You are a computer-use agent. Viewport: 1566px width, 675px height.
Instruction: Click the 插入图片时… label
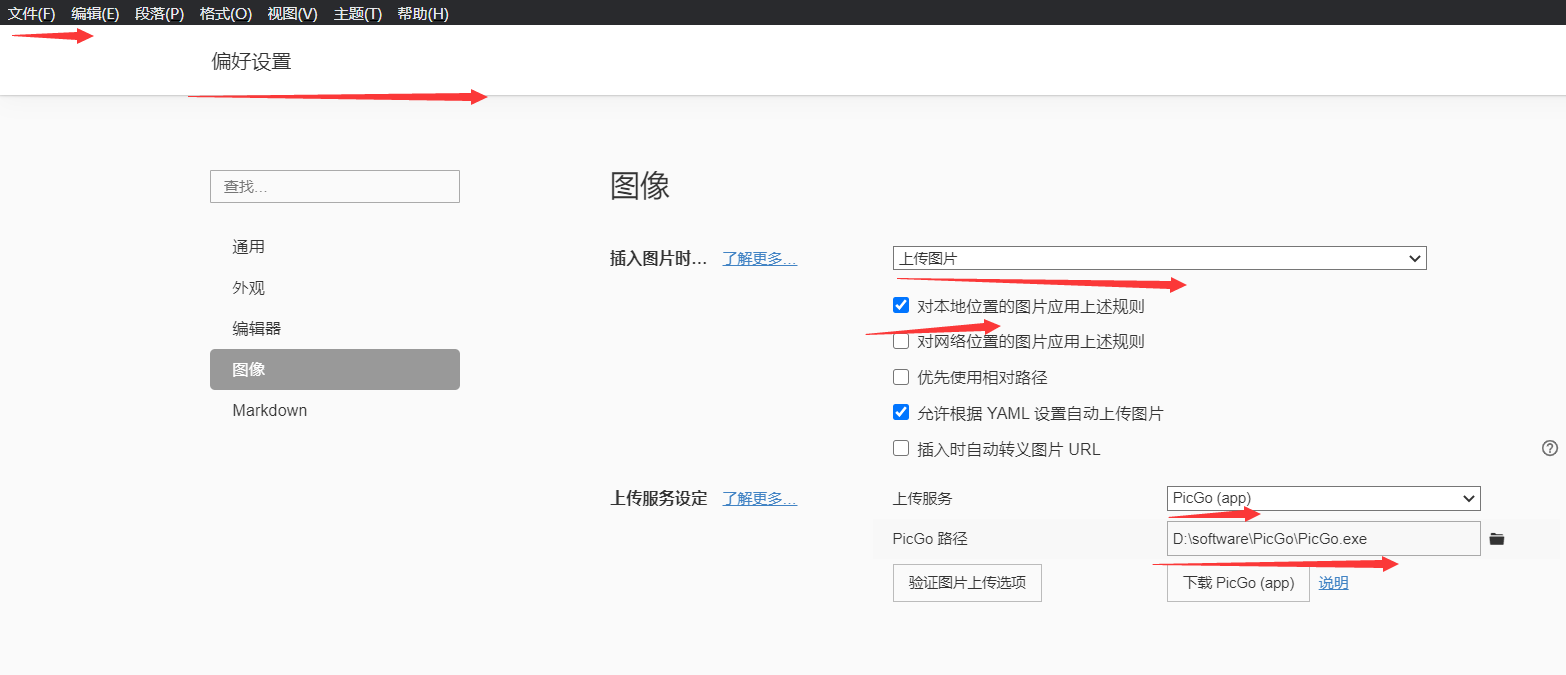(x=658, y=258)
